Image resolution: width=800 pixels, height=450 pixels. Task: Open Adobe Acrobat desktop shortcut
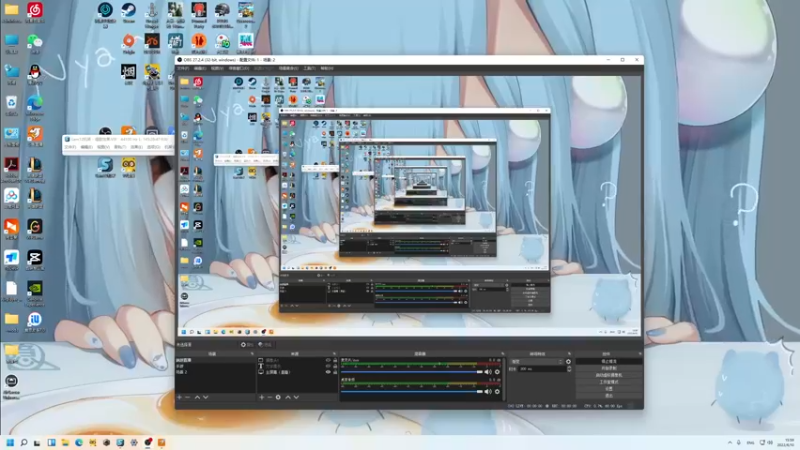click(11, 167)
